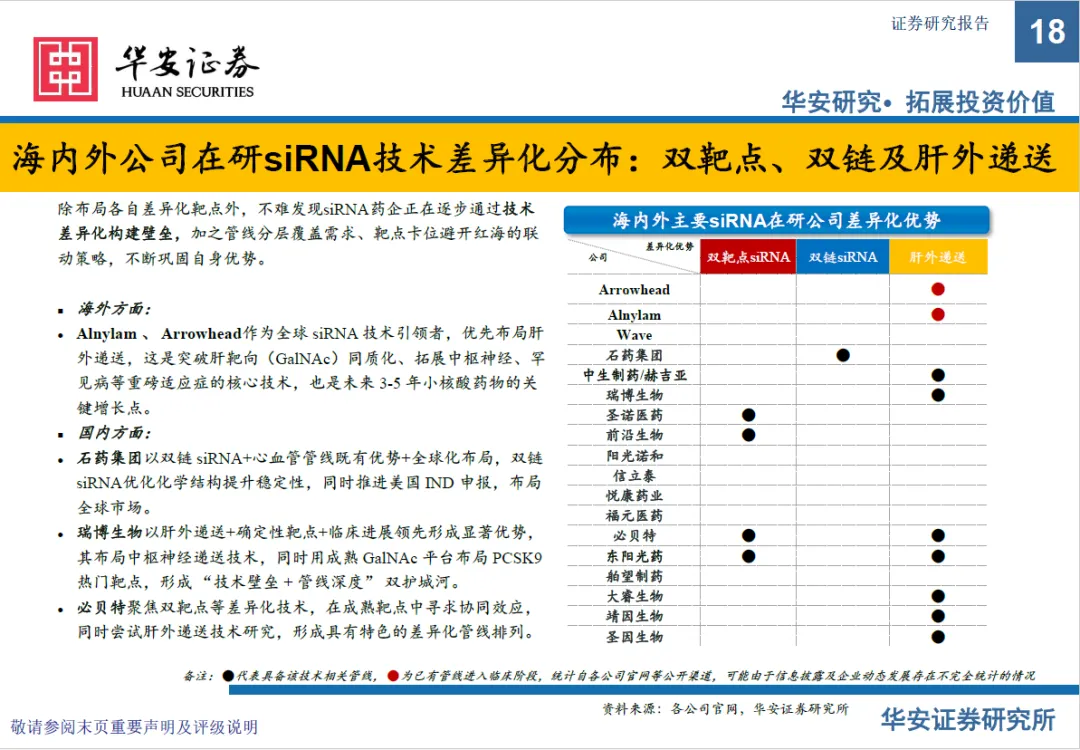This screenshot has width=1080, height=750.
Task: Select the 东阳光药 row label
Action: tap(634, 556)
